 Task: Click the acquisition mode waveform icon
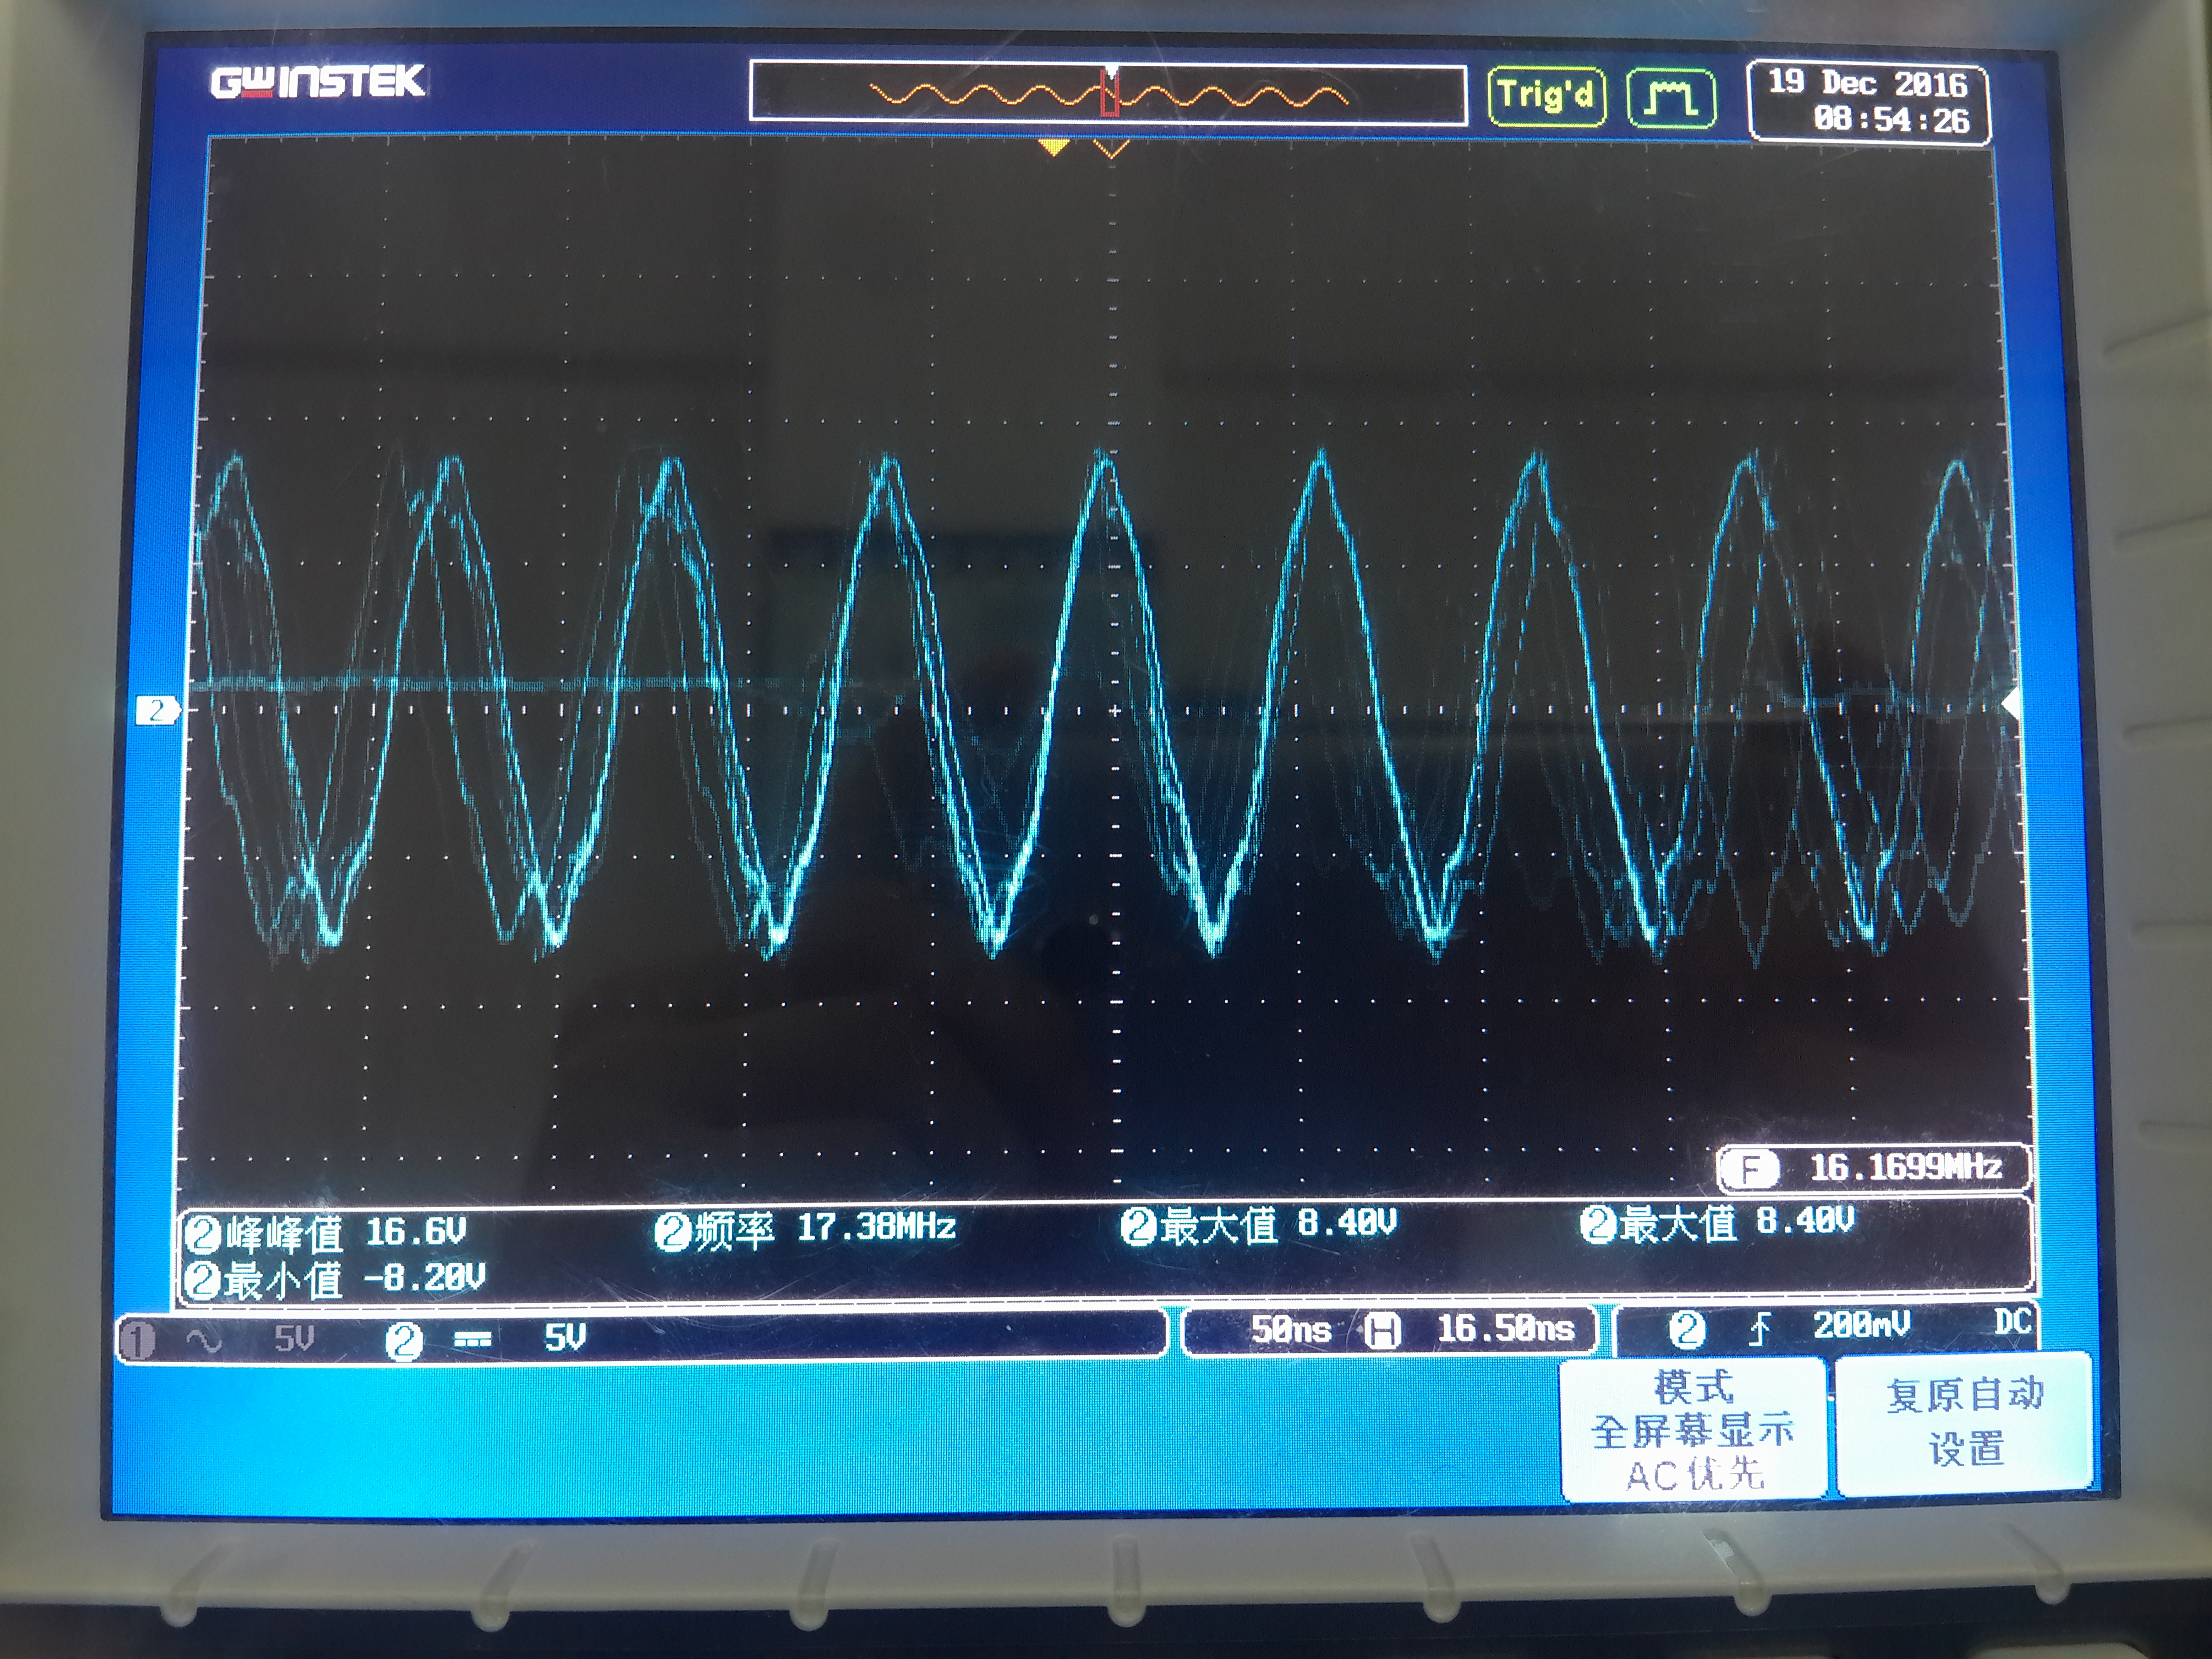click(1671, 98)
